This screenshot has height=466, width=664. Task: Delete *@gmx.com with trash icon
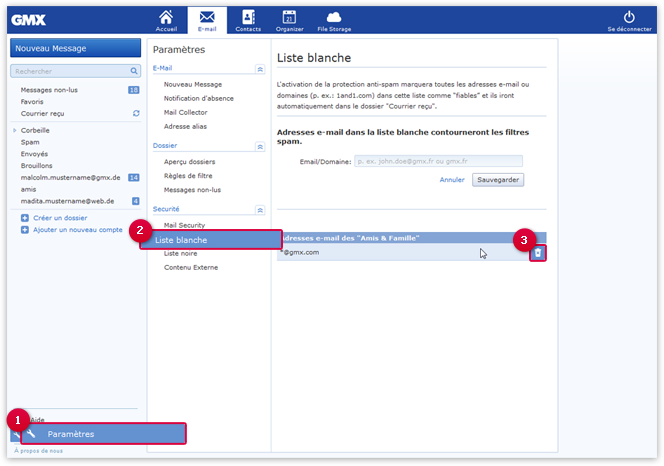[x=538, y=253]
